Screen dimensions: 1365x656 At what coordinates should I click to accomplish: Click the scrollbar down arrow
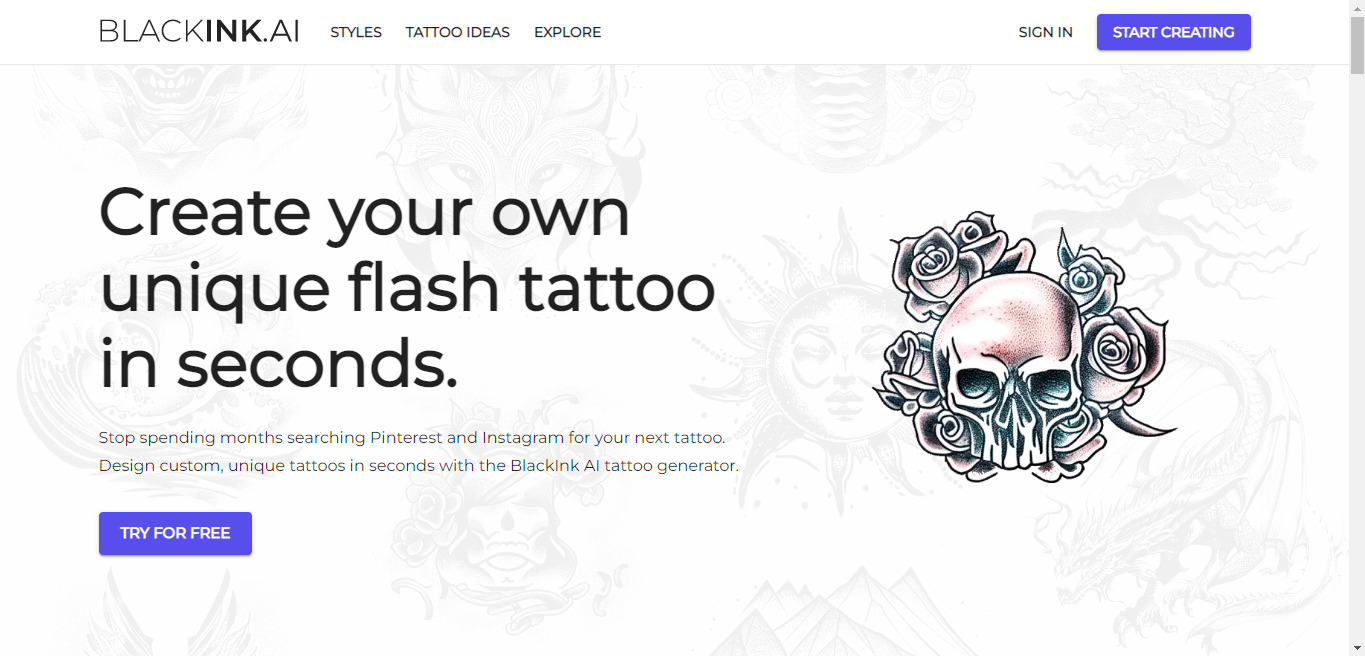1357,648
